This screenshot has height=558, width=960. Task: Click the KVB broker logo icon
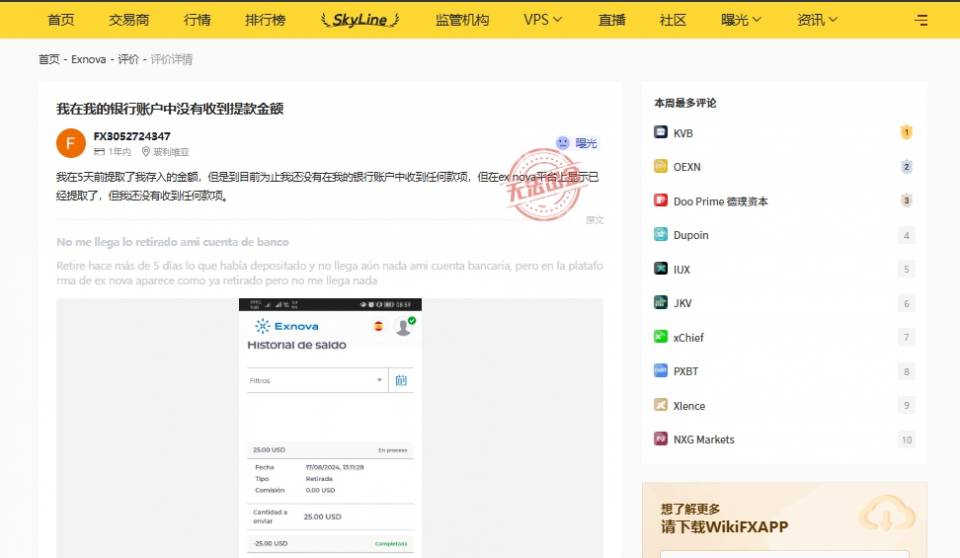tap(661, 132)
